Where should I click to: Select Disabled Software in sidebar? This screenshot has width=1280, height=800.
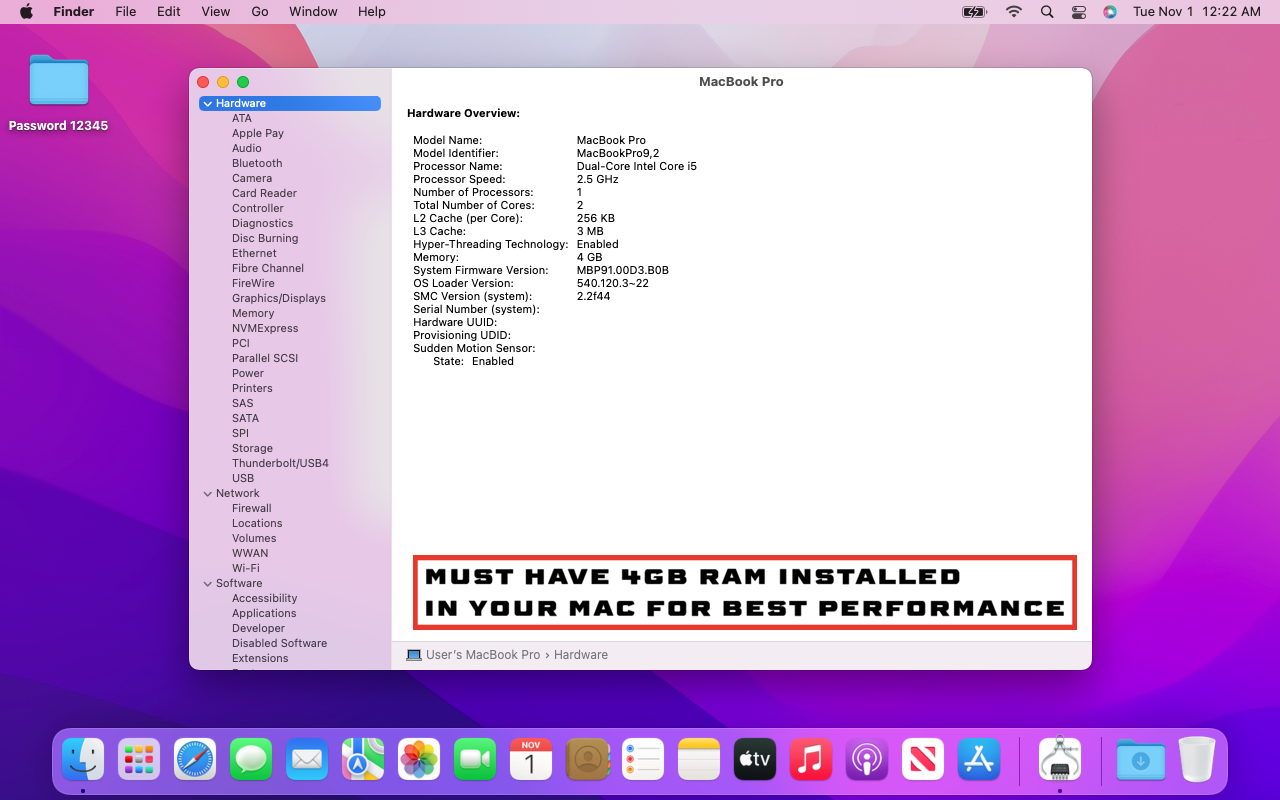coord(279,643)
